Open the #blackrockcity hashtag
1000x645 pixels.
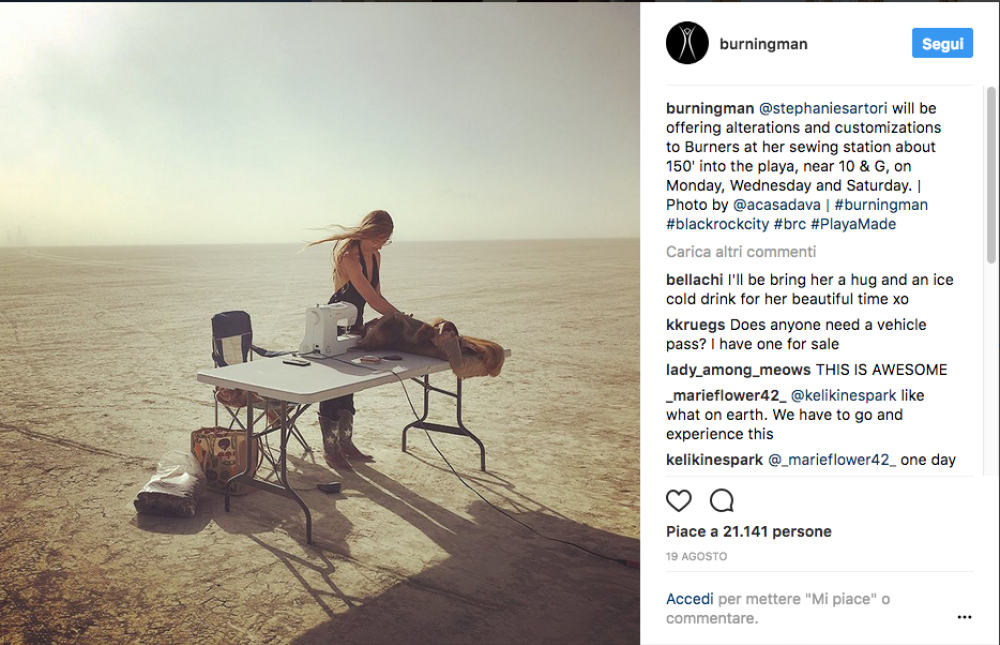[717, 224]
